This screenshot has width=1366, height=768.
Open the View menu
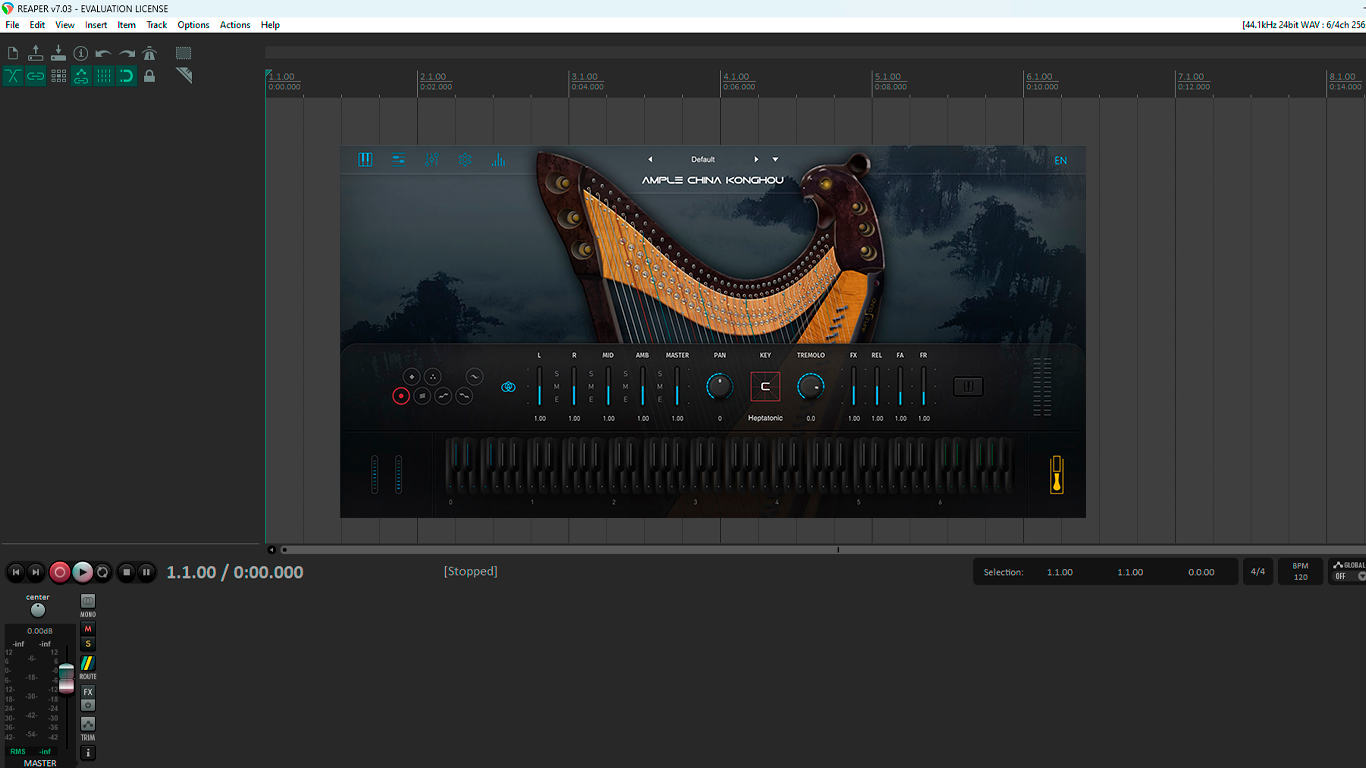click(x=65, y=25)
